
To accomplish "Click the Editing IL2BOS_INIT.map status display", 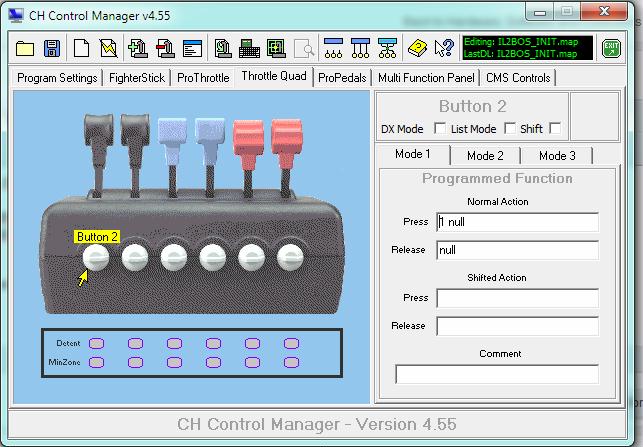I will (x=527, y=48).
